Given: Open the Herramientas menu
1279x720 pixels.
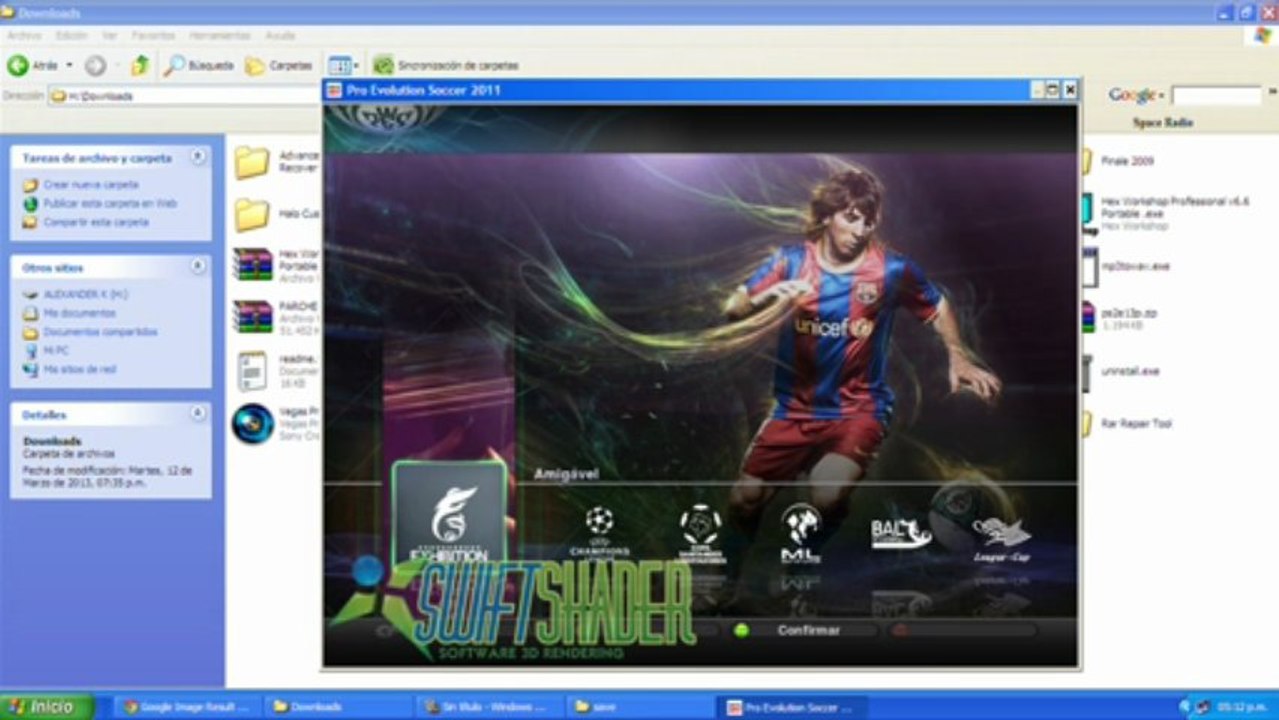Looking at the screenshot, I should pyautogui.click(x=219, y=35).
